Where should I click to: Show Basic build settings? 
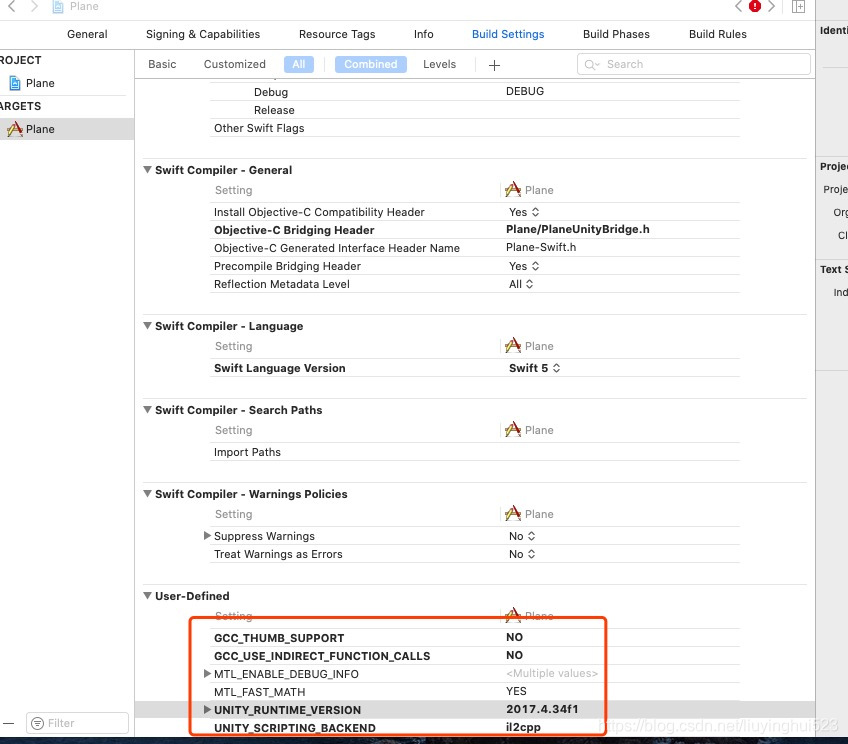tap(162, 64)
